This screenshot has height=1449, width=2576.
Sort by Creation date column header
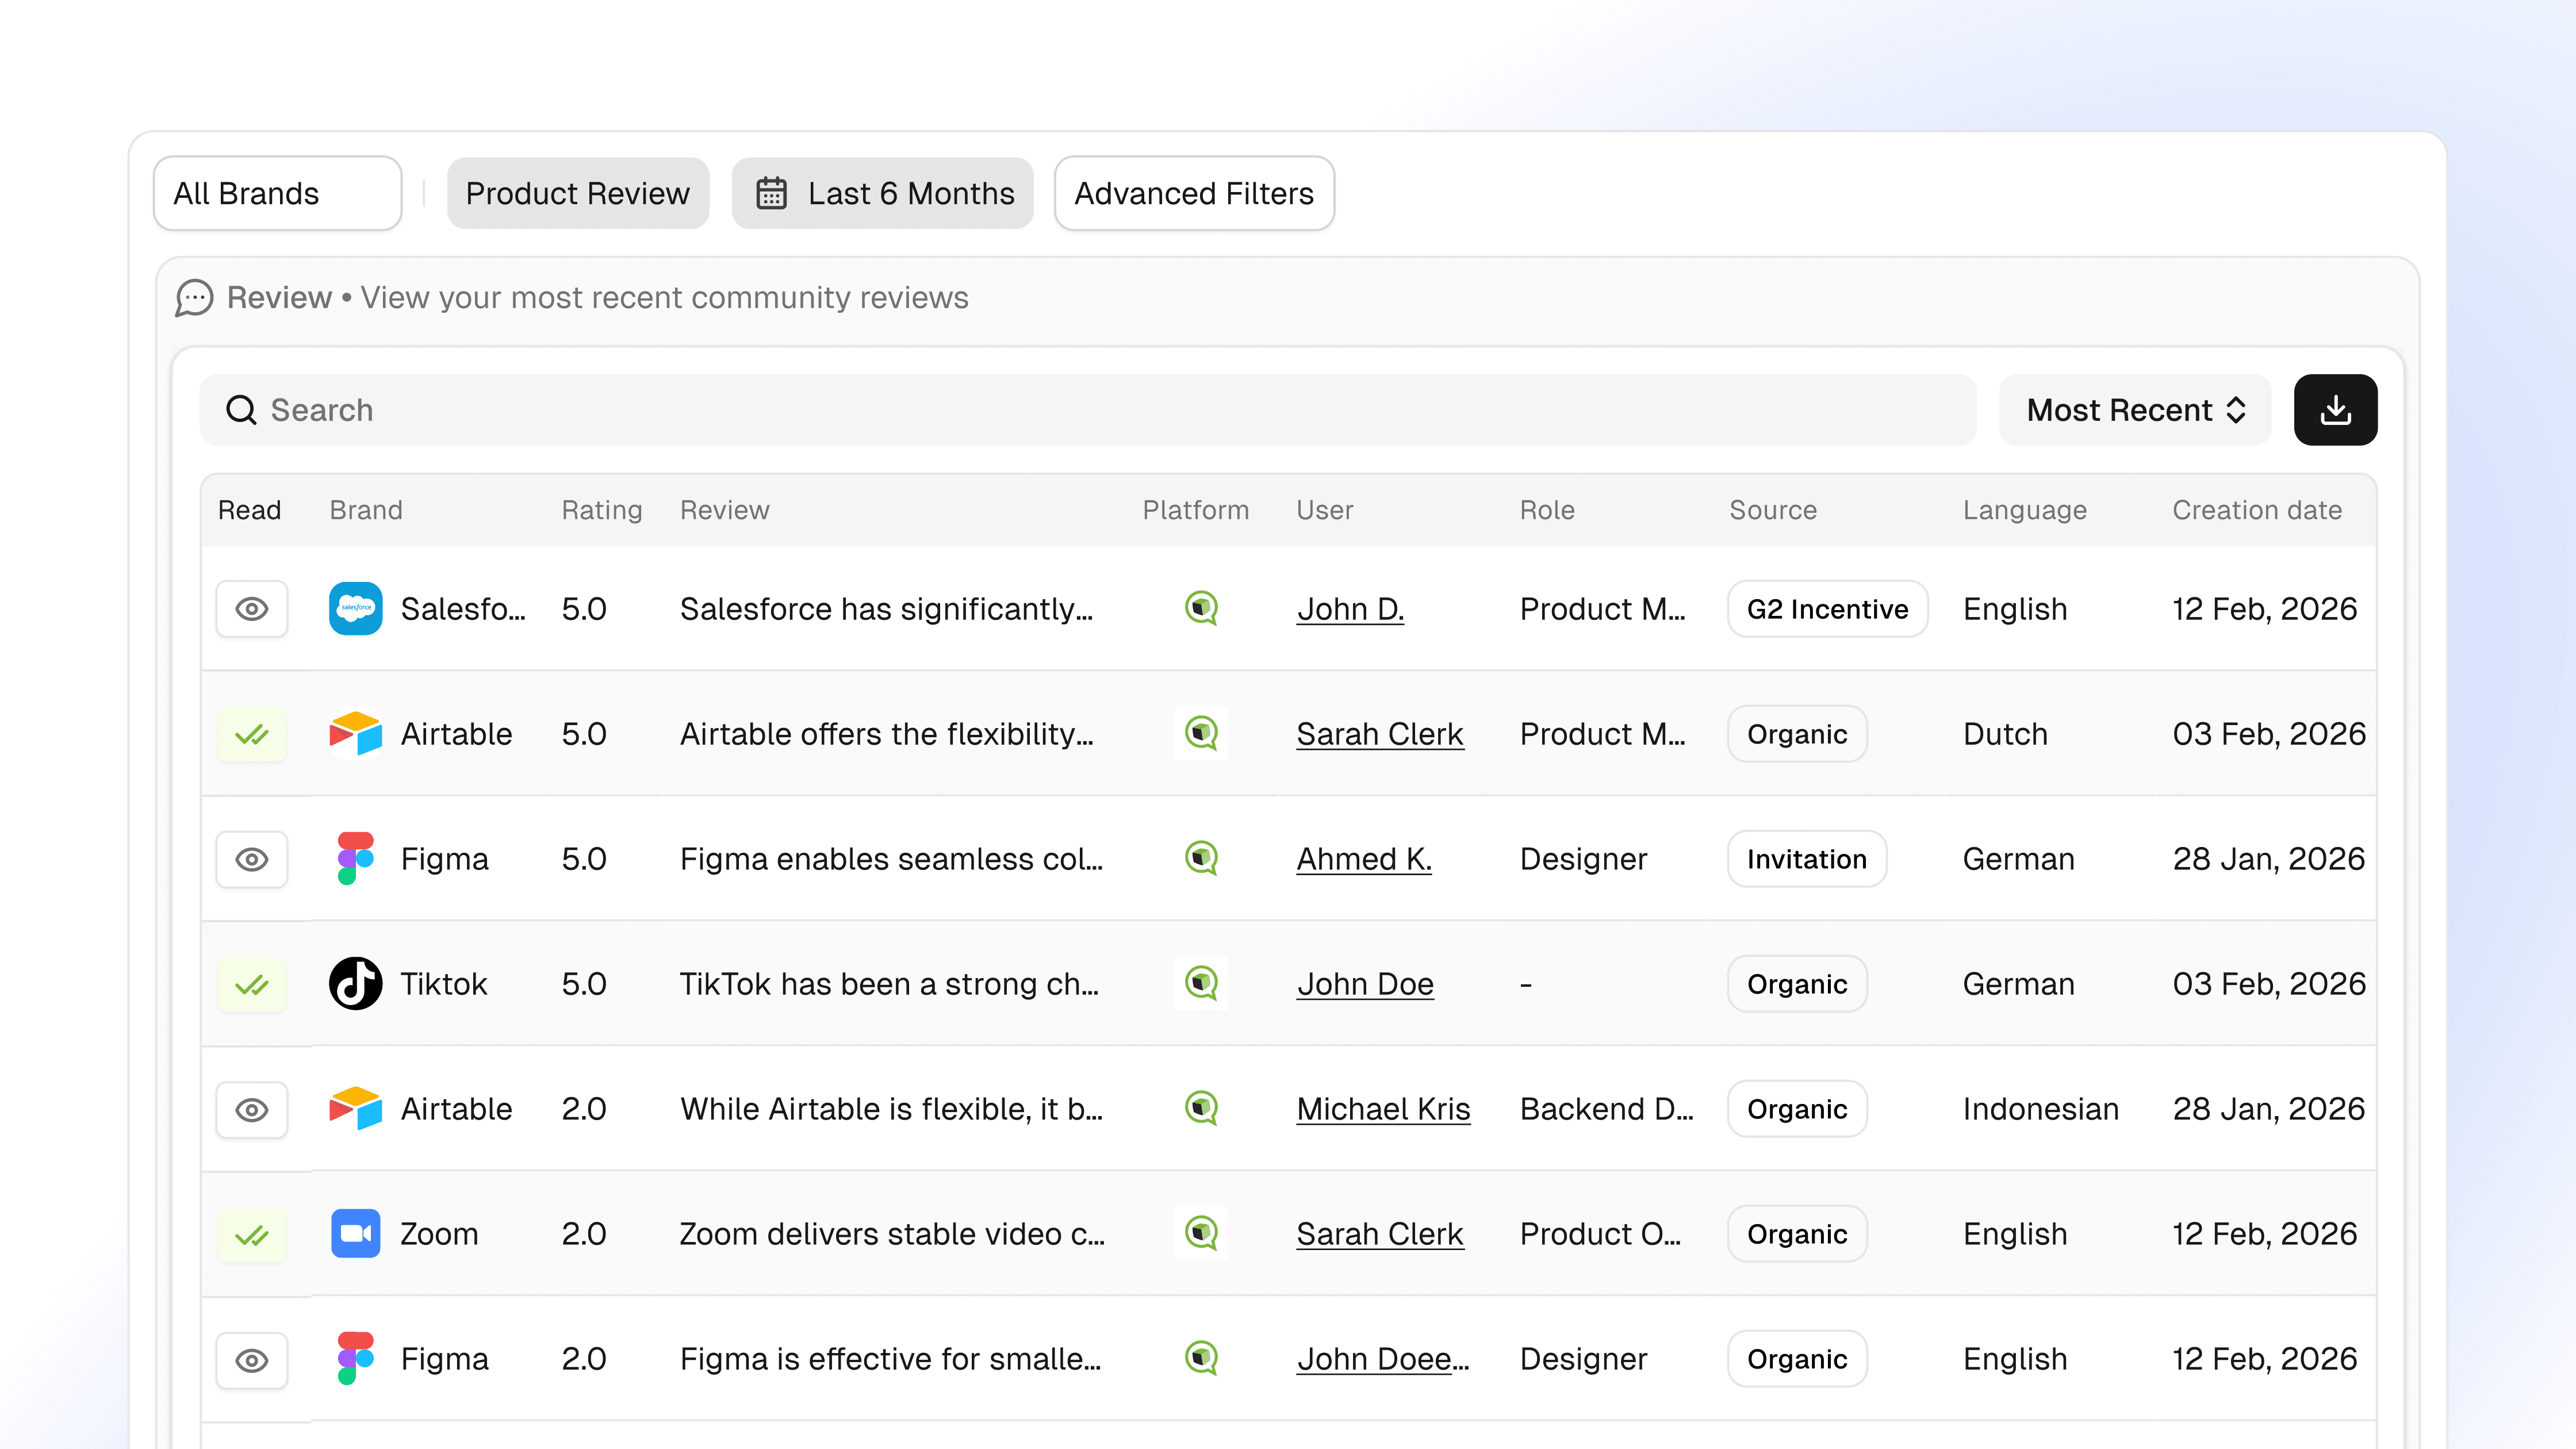click(x=2256, y=510)
